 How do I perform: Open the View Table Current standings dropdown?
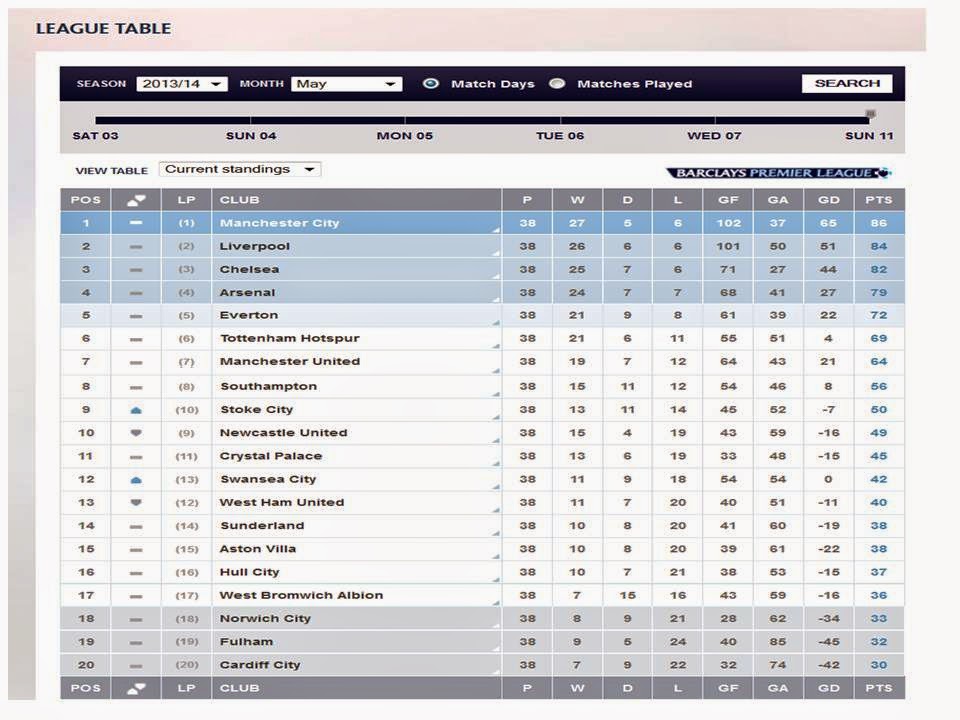(239, 169)
